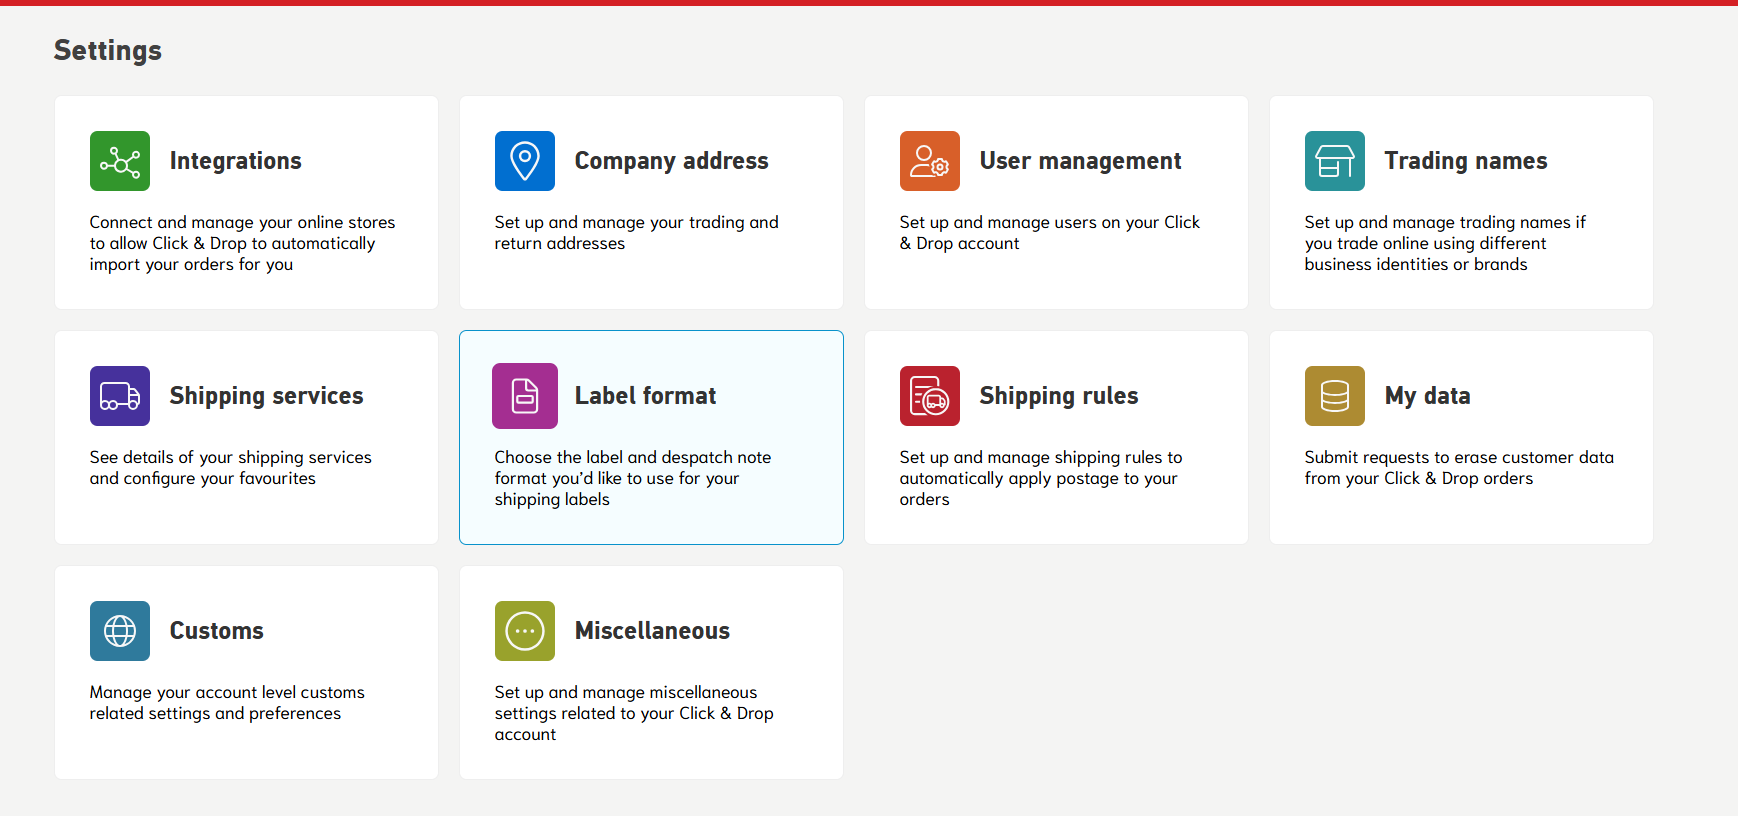This screenshot has width=1738, height=816.
Task: Open Shipping services title
Action: 266,396
